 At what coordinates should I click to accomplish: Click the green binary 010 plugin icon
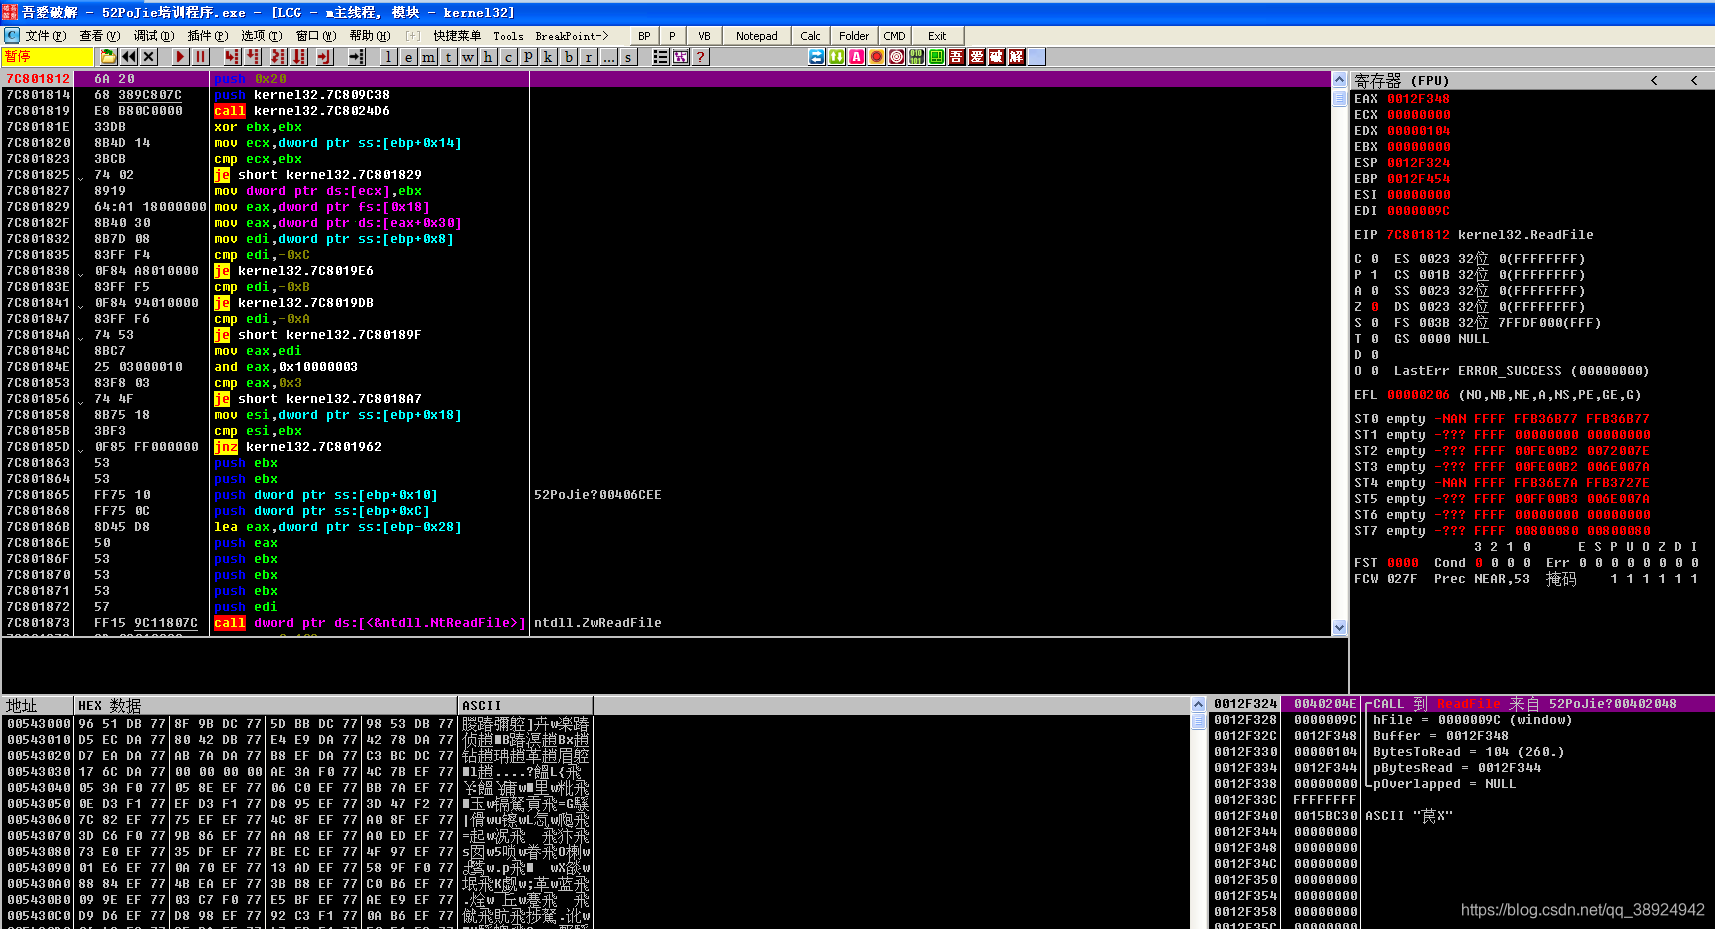pyautogui.click(x=917, y=57)
